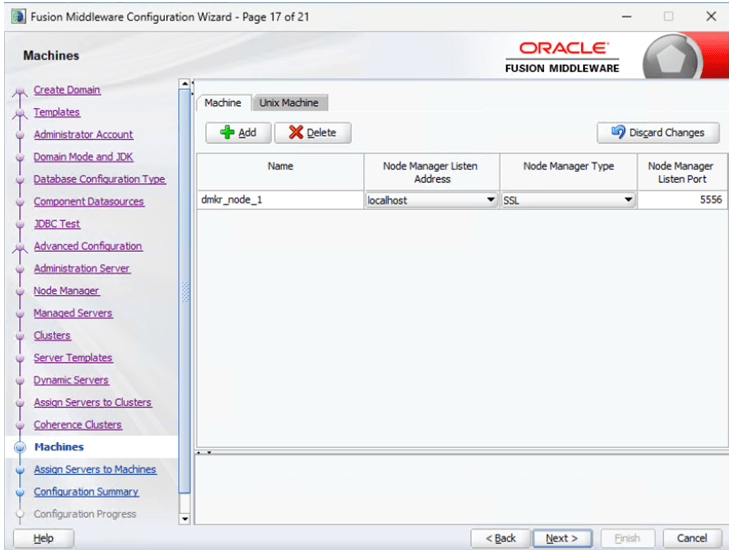Click the Next button
The height and width of the screenshot is (550, 729).
(562, 538)
